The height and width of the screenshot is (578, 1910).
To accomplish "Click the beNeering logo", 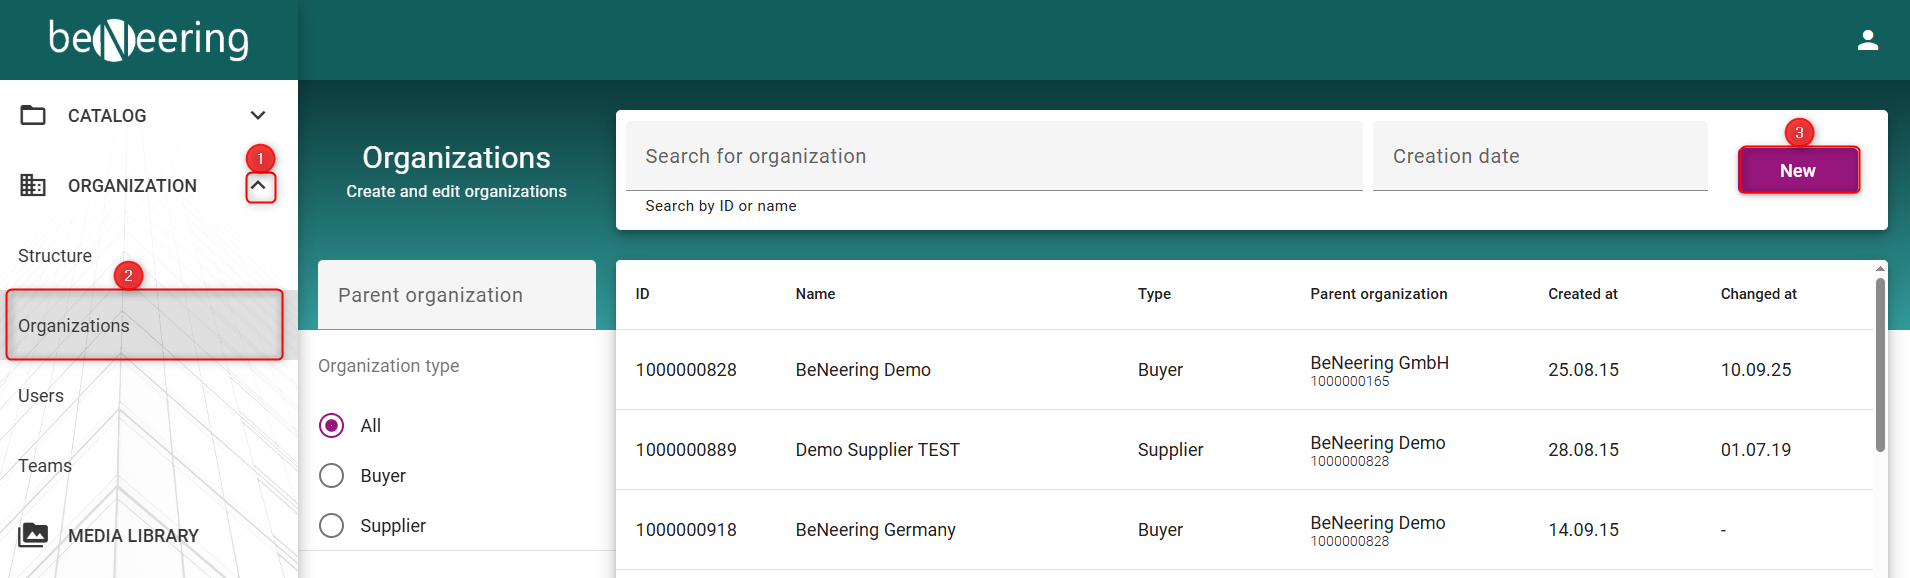I will click(x=149, y=40).
